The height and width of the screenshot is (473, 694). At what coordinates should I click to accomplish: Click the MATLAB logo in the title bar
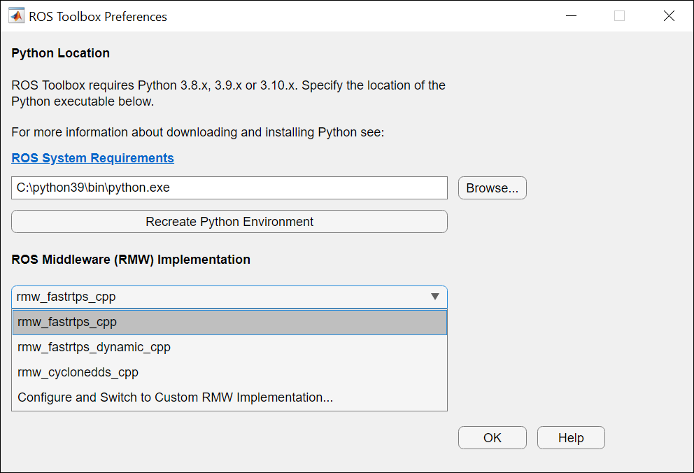pos(17,16)
